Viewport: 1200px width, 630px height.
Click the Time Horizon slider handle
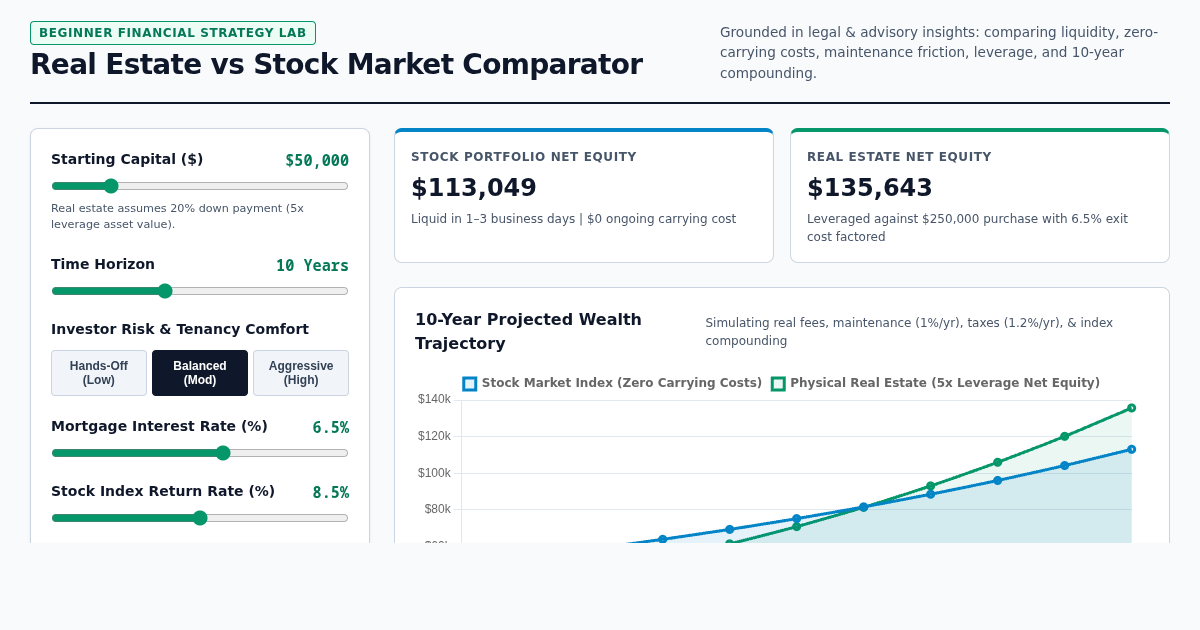(x=165, y=291)
